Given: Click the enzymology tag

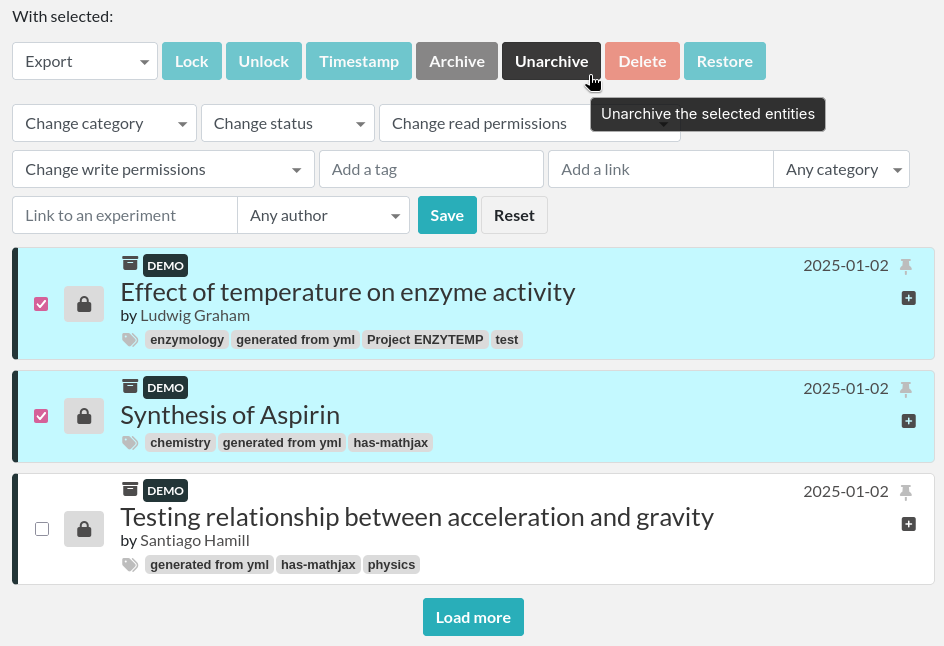Looking at the screenshot, I should pyautogui.click(x=187, y=340).
